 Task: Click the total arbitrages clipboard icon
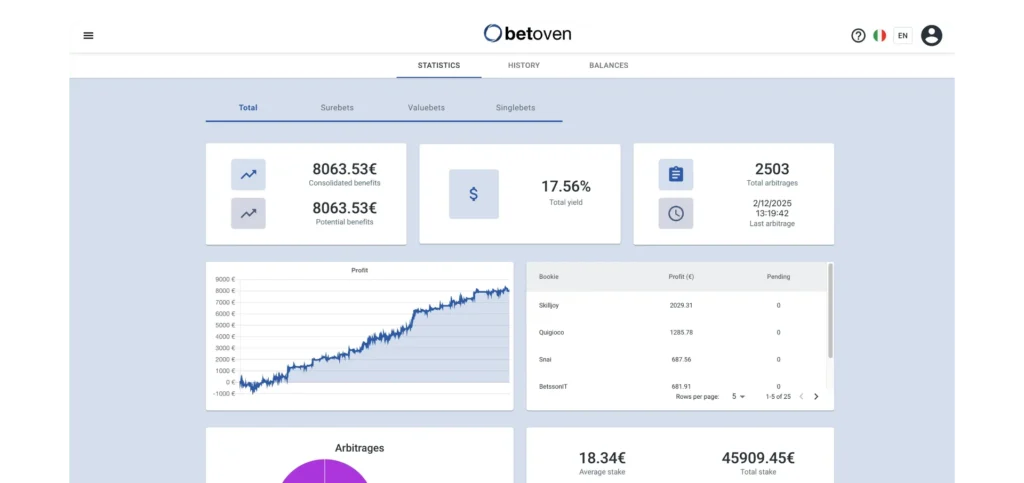675,174
